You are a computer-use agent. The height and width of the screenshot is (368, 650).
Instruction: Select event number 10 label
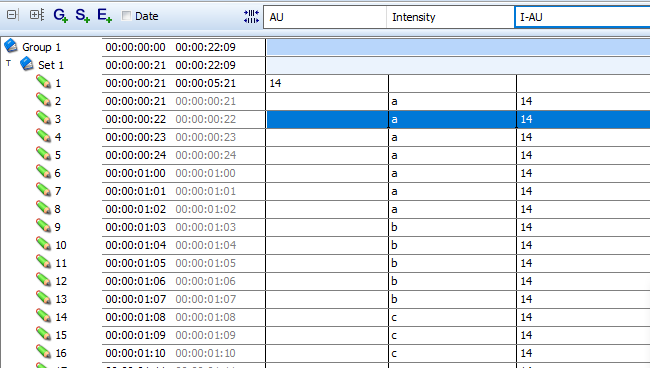click(61, 245)
